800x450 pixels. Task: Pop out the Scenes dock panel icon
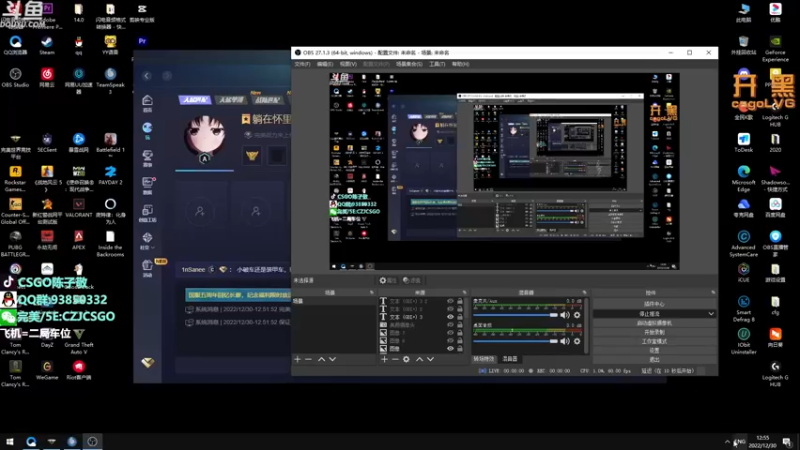pyautogui.click(x=371, y=292)
